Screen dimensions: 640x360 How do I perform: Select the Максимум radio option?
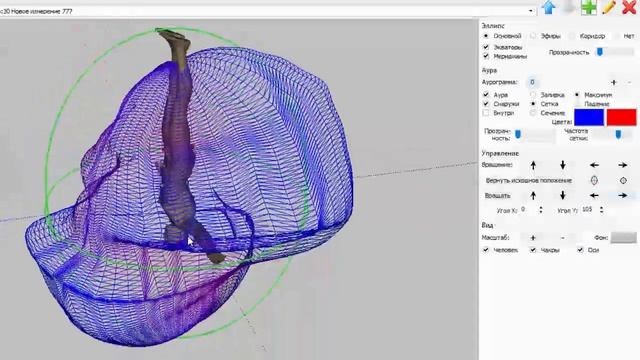tap(577, 95)
